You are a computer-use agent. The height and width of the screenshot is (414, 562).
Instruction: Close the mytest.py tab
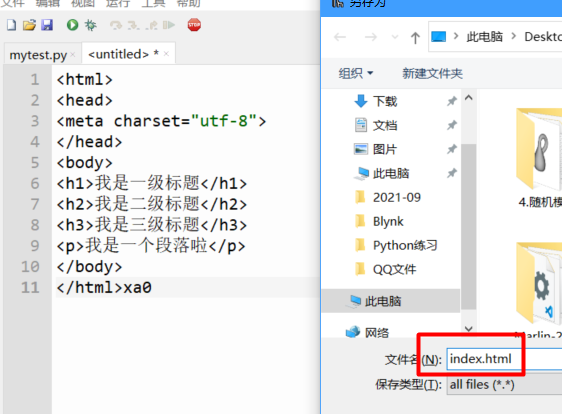(x=73, y=54)
